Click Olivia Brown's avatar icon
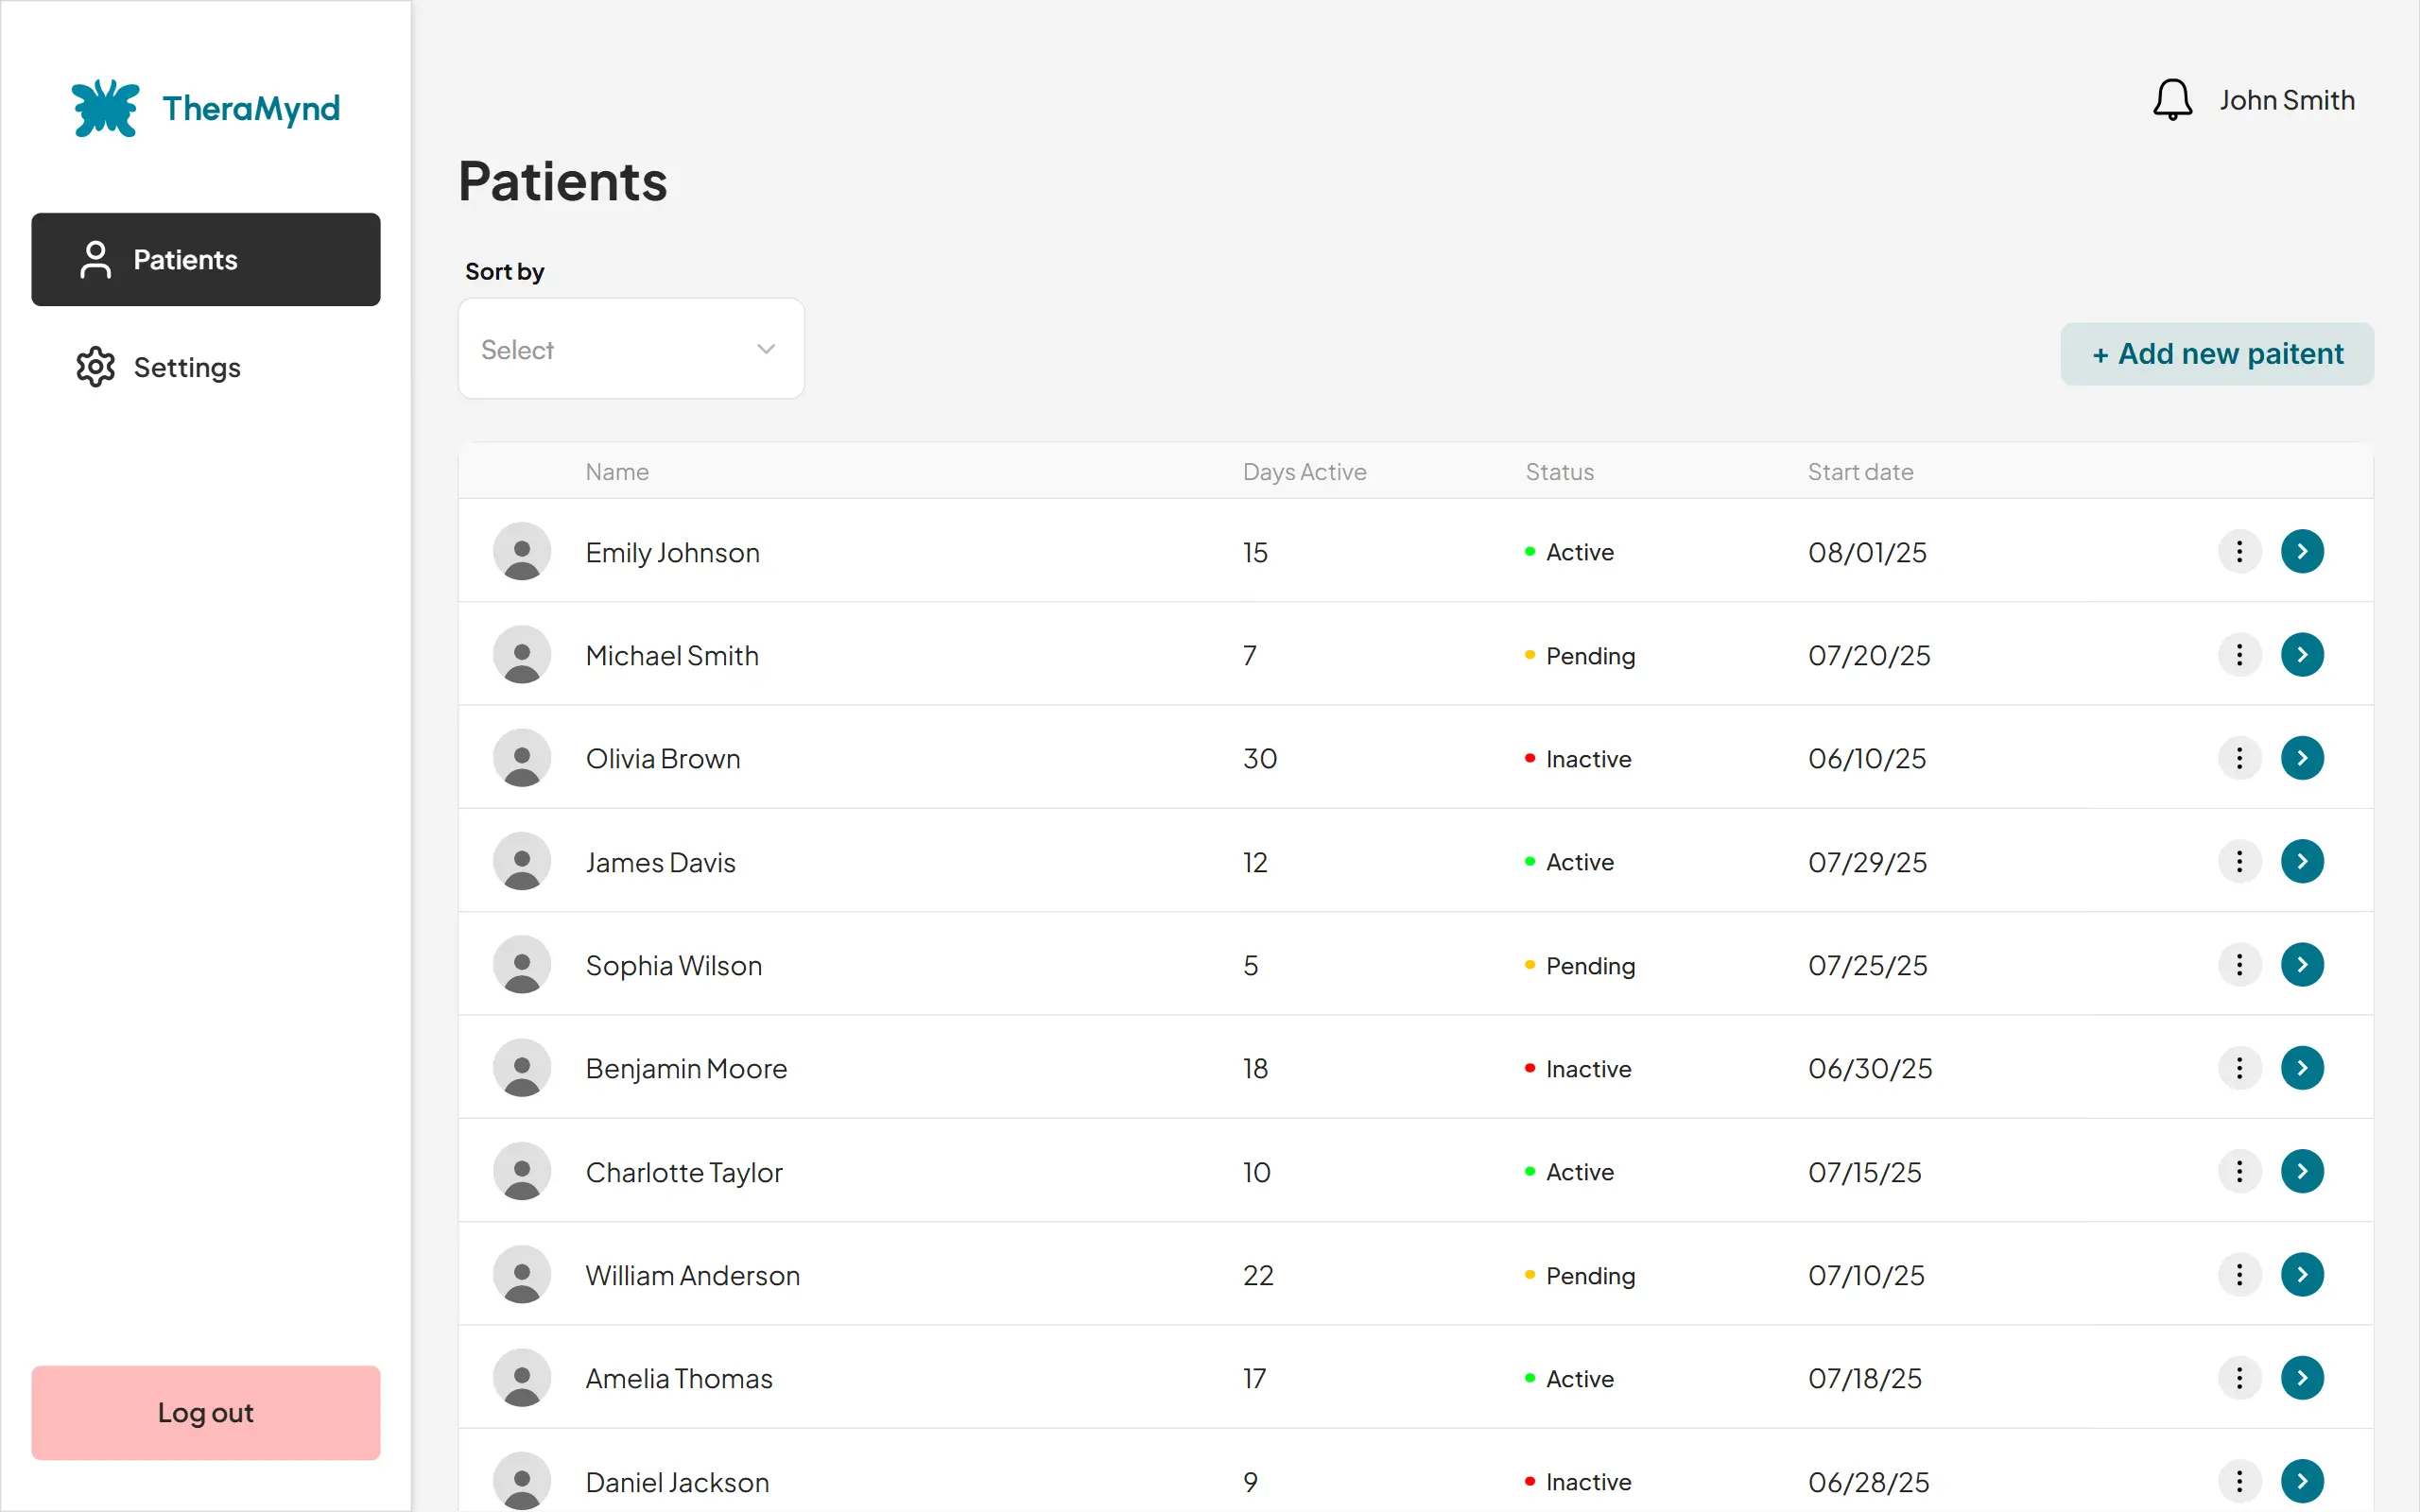2420x1512 pixels. tap(522, 758)
